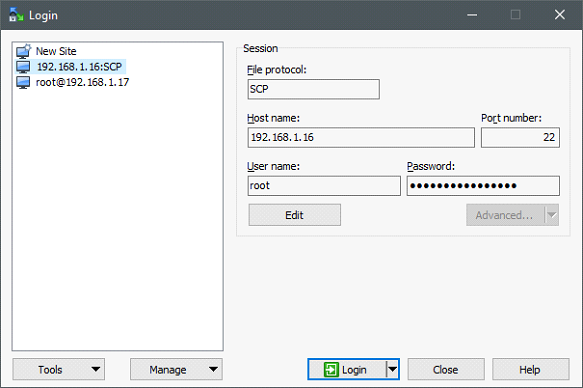The image size is (583, 388).
Task: Click the monitor icon beside 192.168.1.16:SCP
Action: pyautogui.click(x=23, y=67)
